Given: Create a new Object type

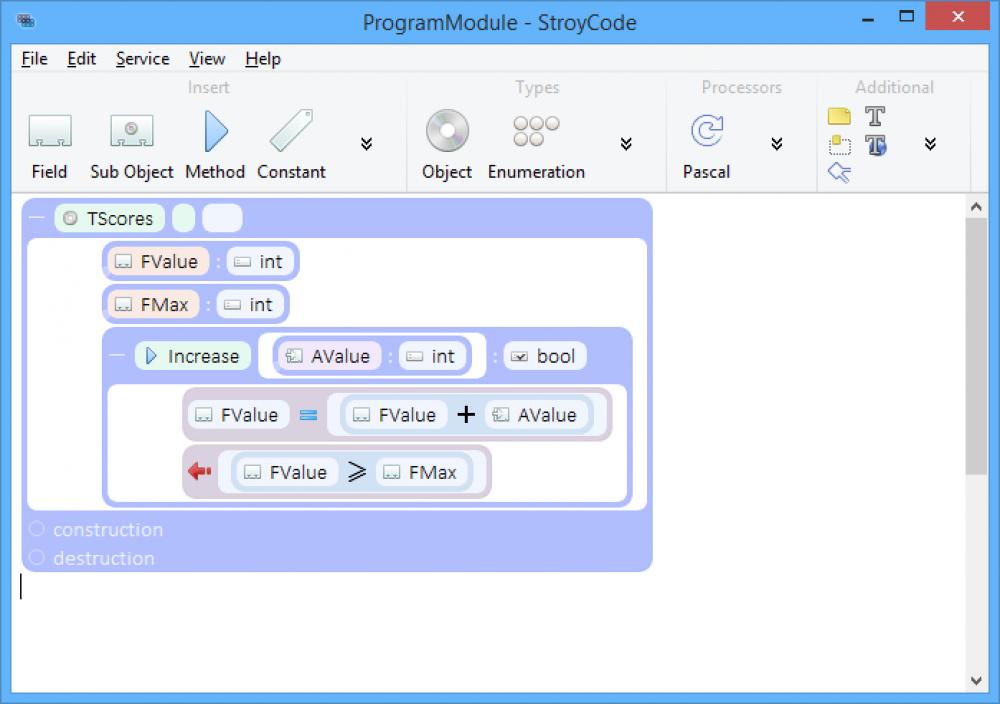Looking at the screenshot, I should [x=446, y=140].
